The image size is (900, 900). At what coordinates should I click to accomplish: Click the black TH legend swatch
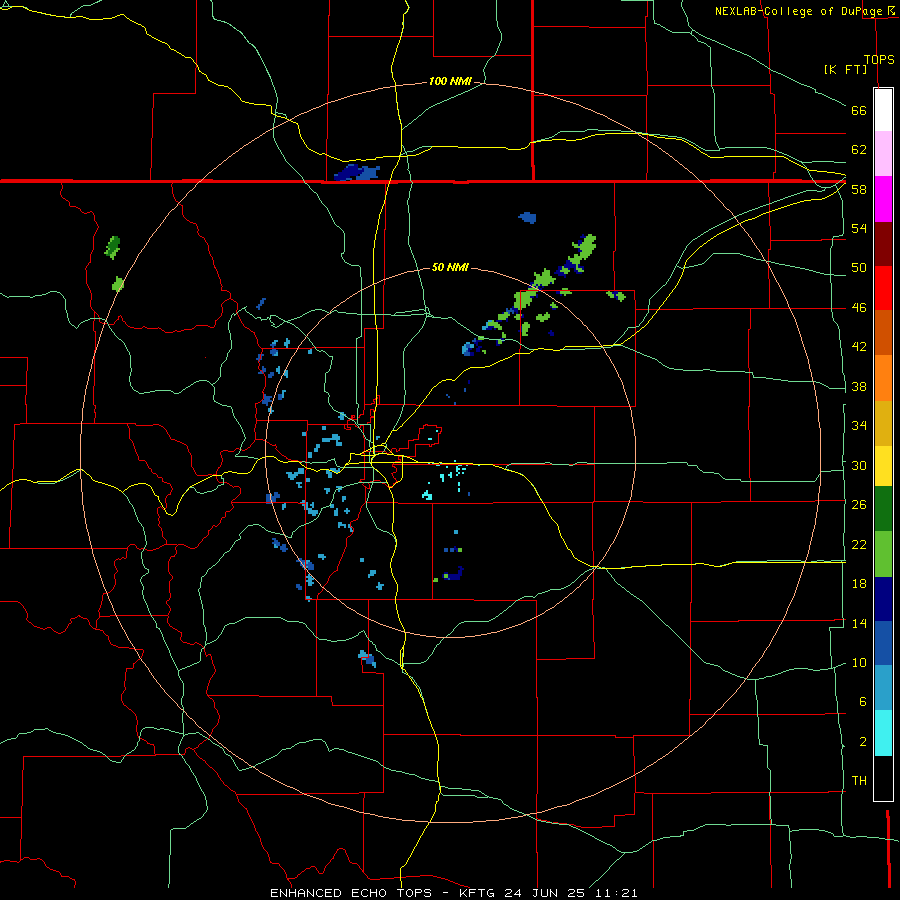[883, 778]
